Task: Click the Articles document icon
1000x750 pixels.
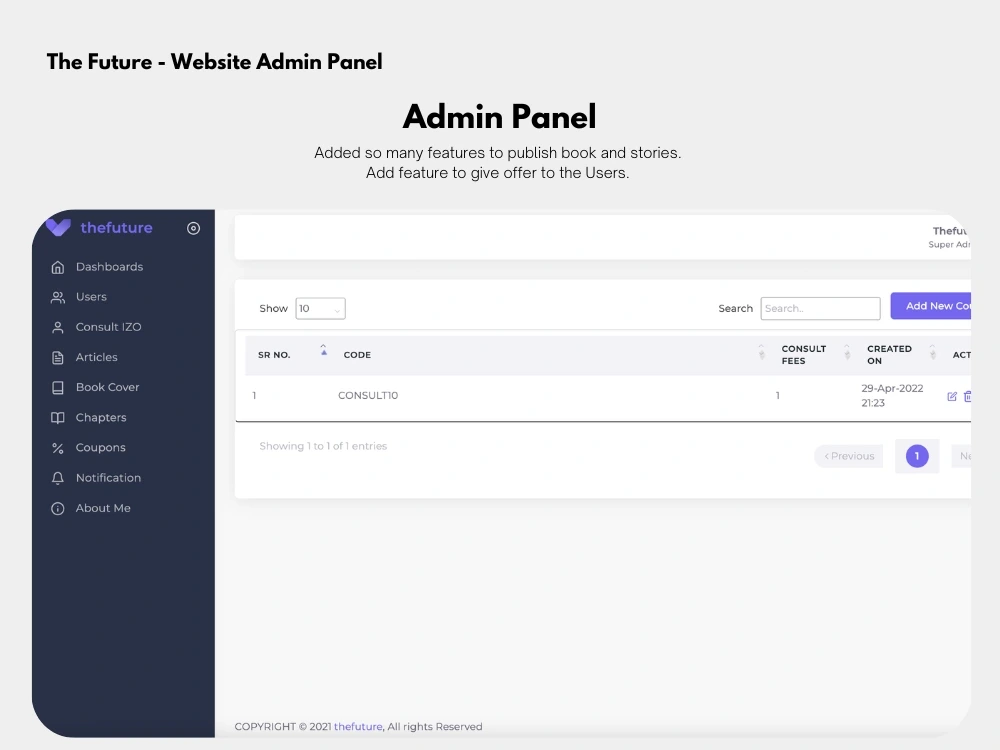Action: tap(57, 358)
